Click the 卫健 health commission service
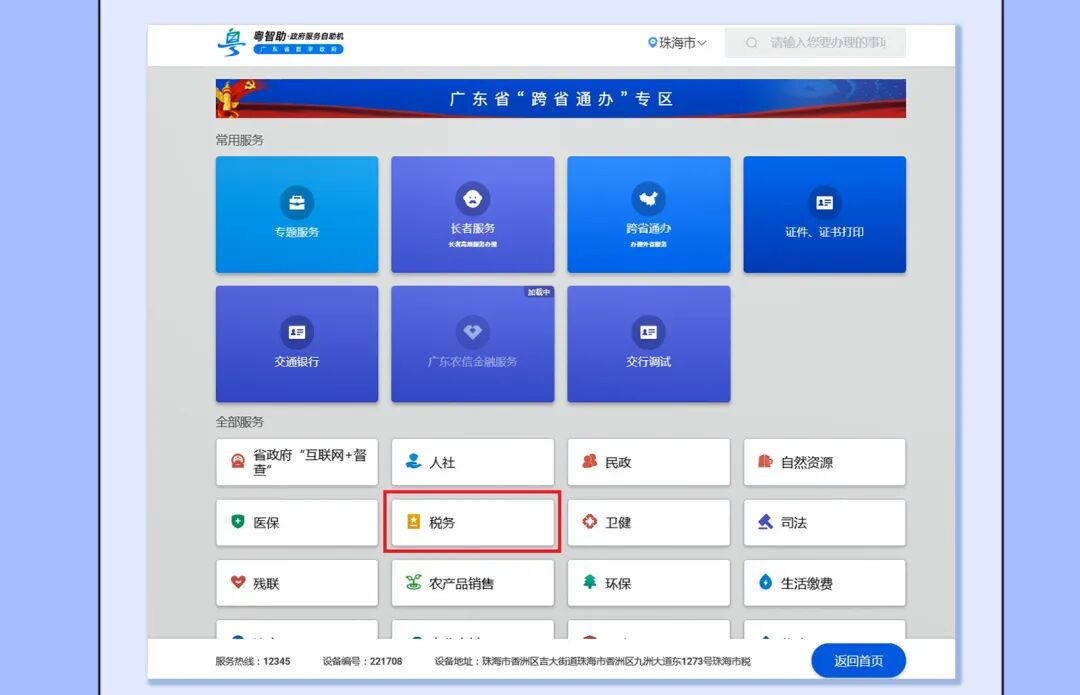The image size is (1080, 695). [x=648, y=522]
